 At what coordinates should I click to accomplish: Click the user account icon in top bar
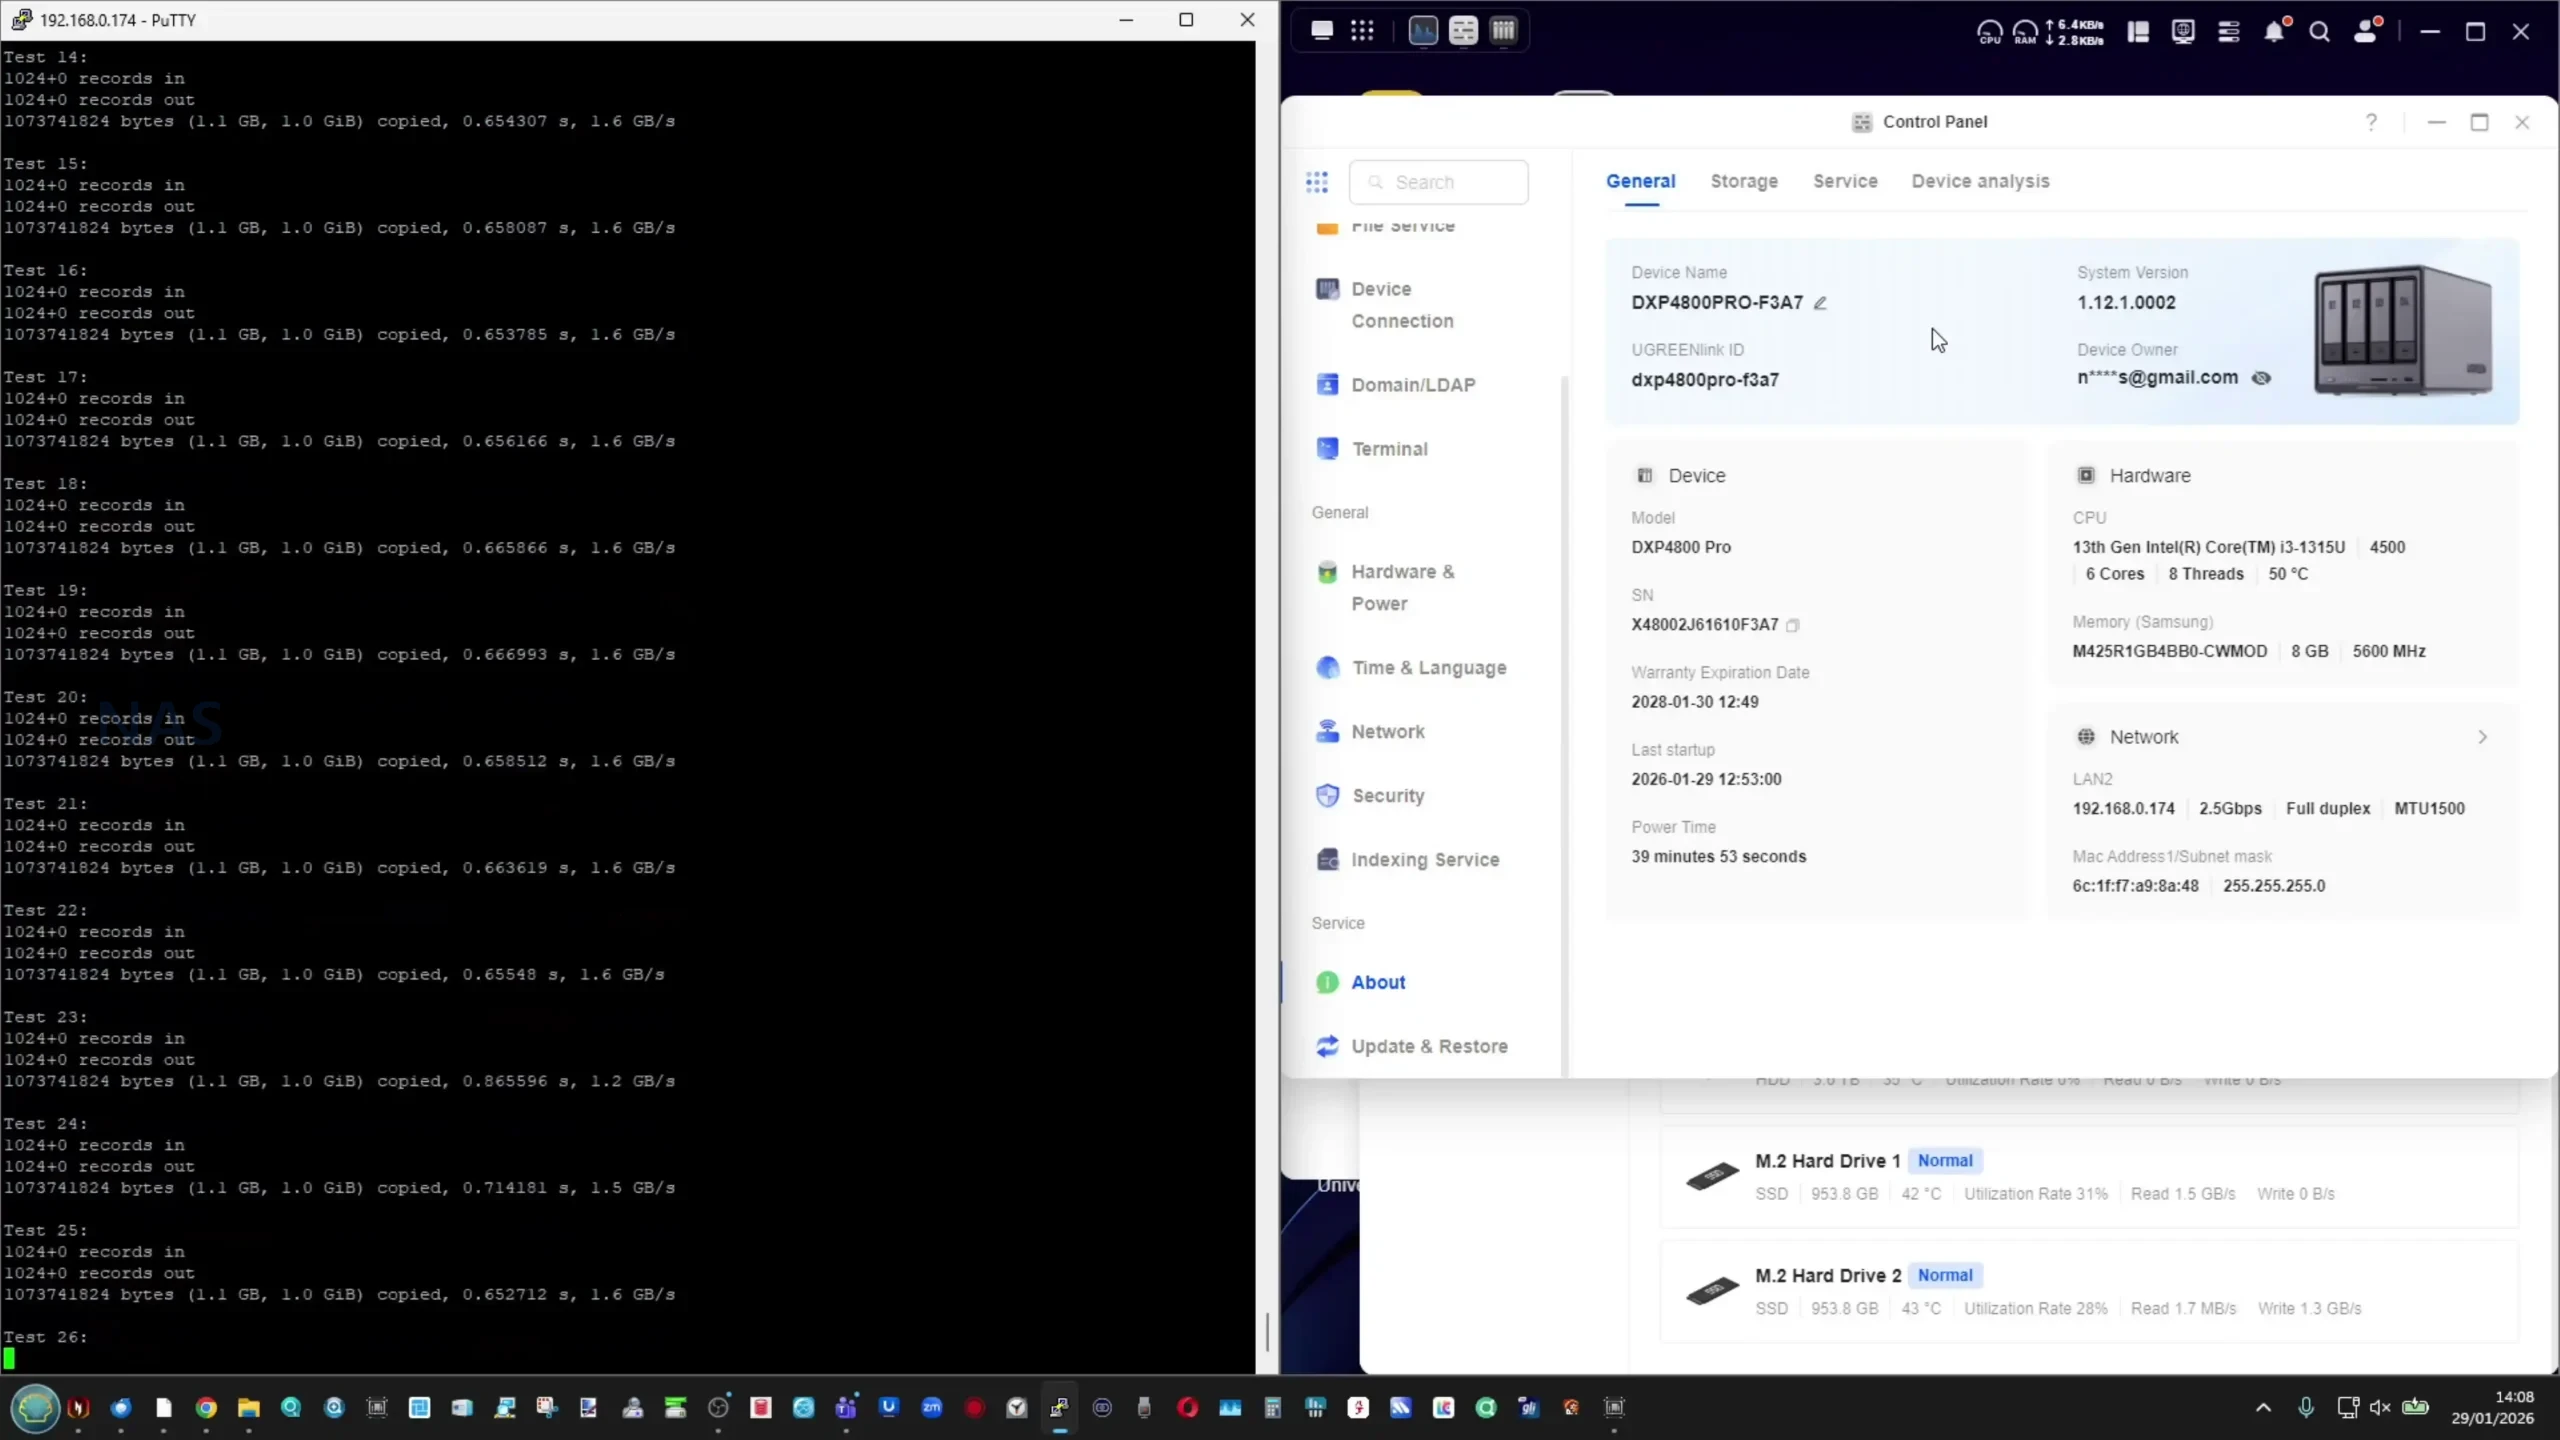(2366, 32)
